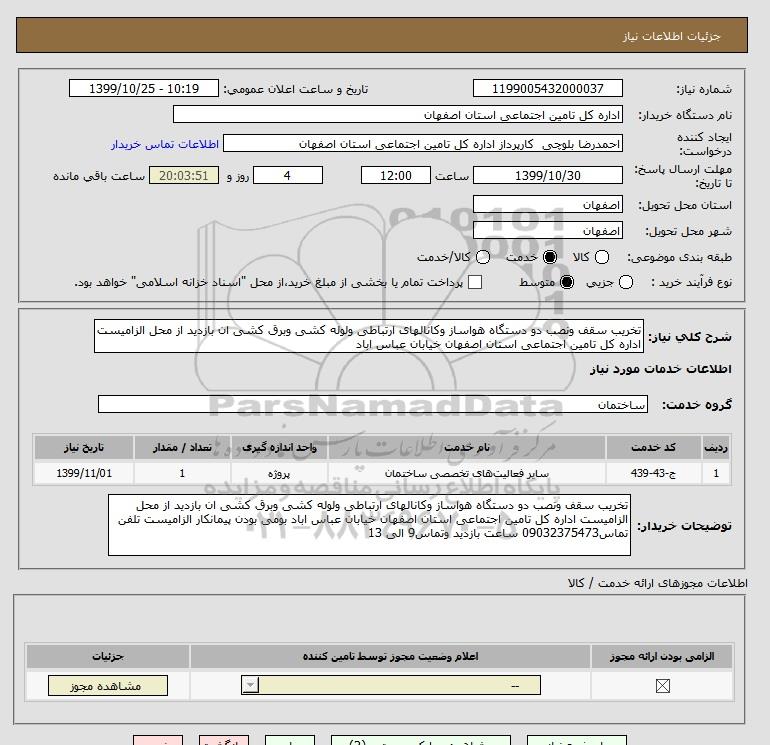770x745 pixels.
Task: Select the کالا radio button
Action: tap(602, 257)
